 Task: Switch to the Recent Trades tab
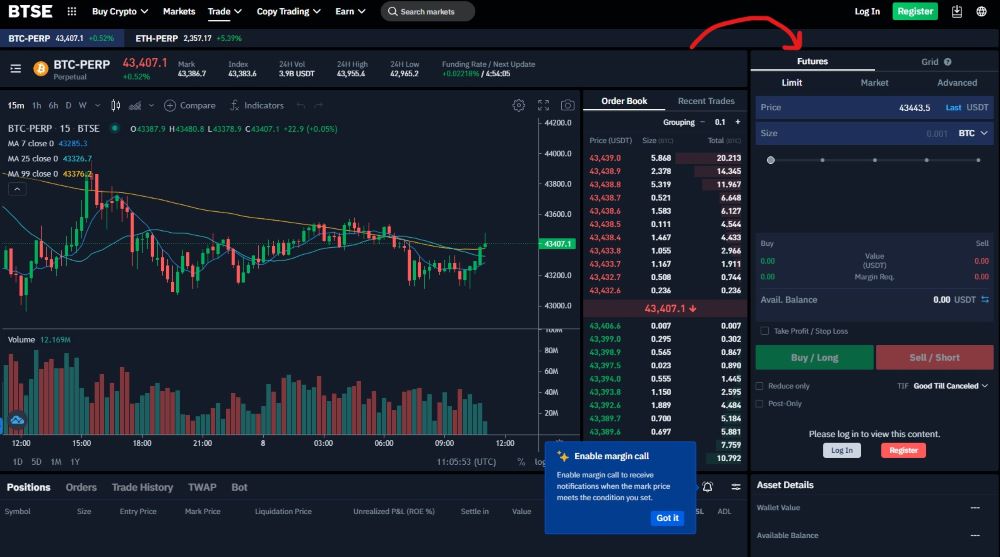pyautogui.click(x=706, y=101)
